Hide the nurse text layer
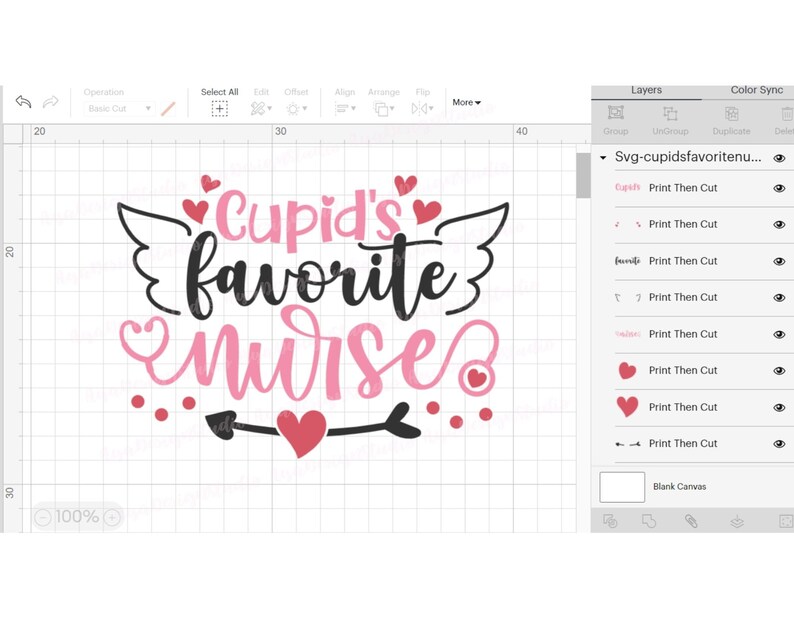The width and height of the screenshot is (794, 643). click(779, 335)
